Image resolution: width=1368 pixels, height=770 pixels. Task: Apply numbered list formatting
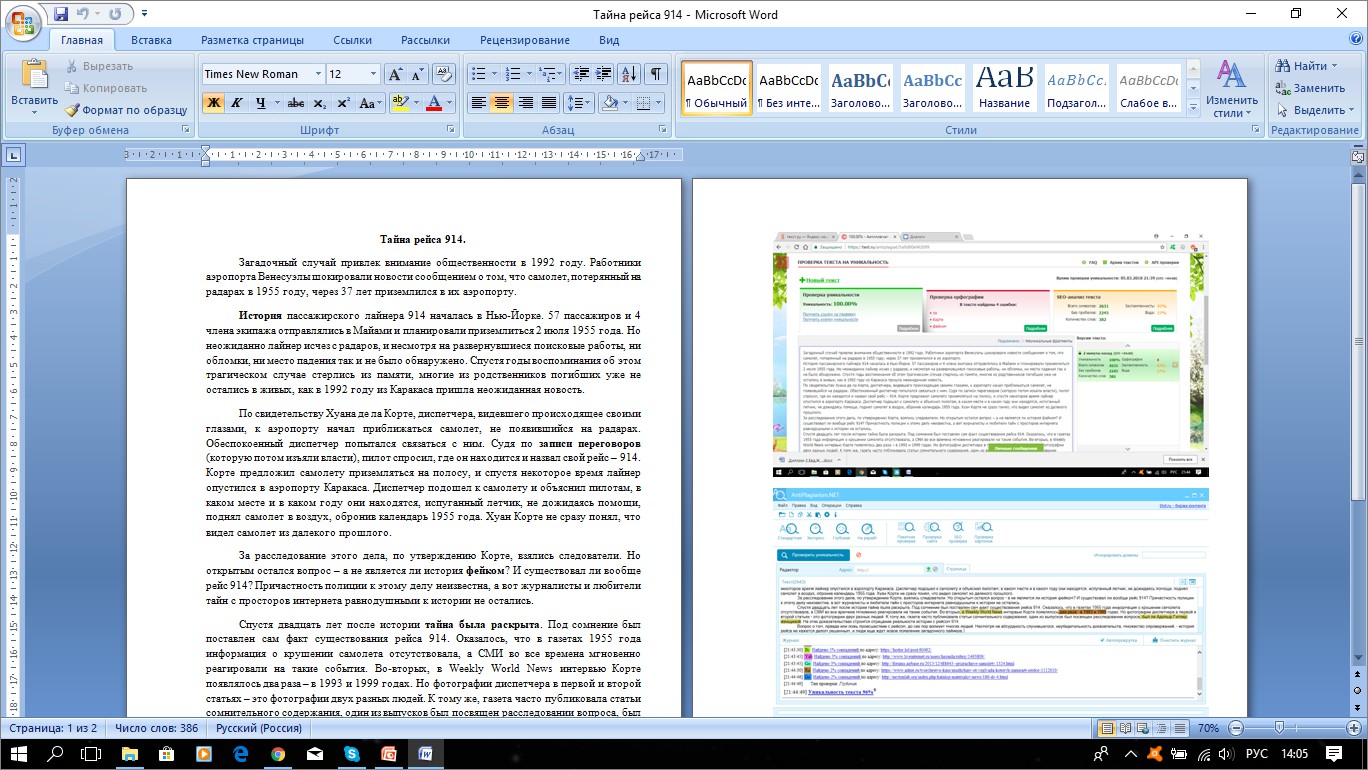click(x=514, y=75)
